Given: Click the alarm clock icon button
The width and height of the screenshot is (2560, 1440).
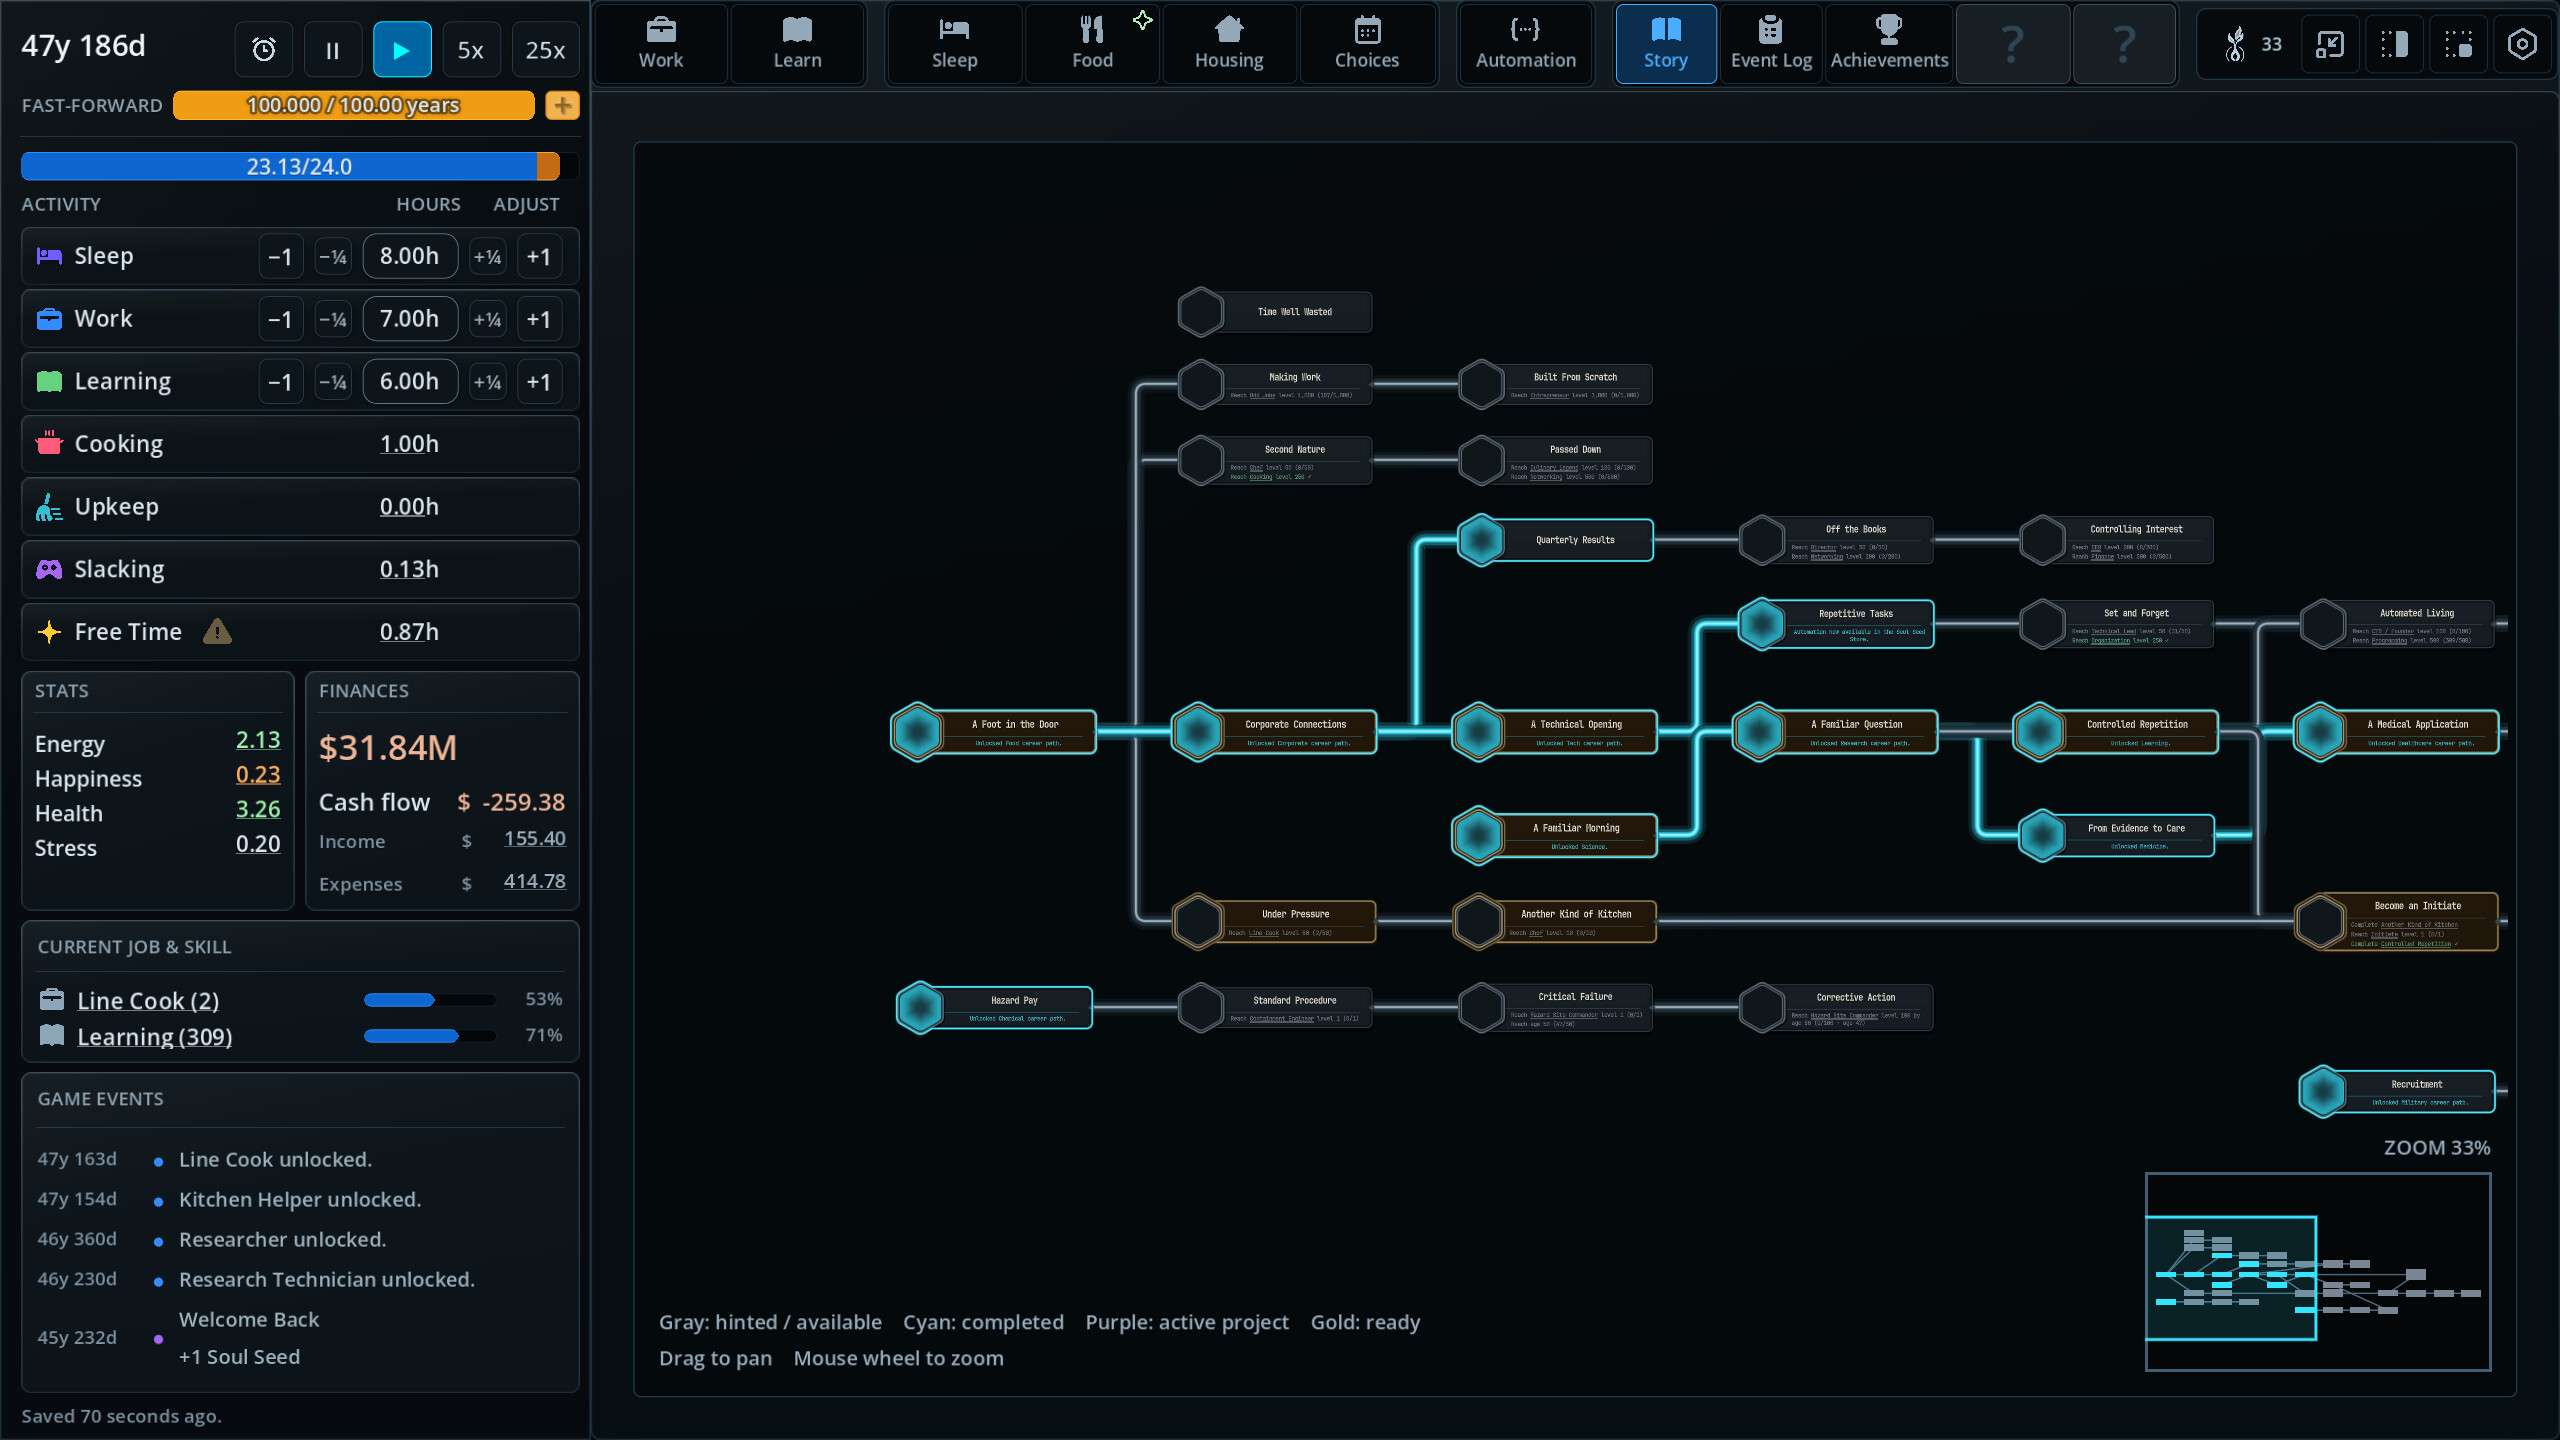Looking at the screenshot, I should coord(264,49).
